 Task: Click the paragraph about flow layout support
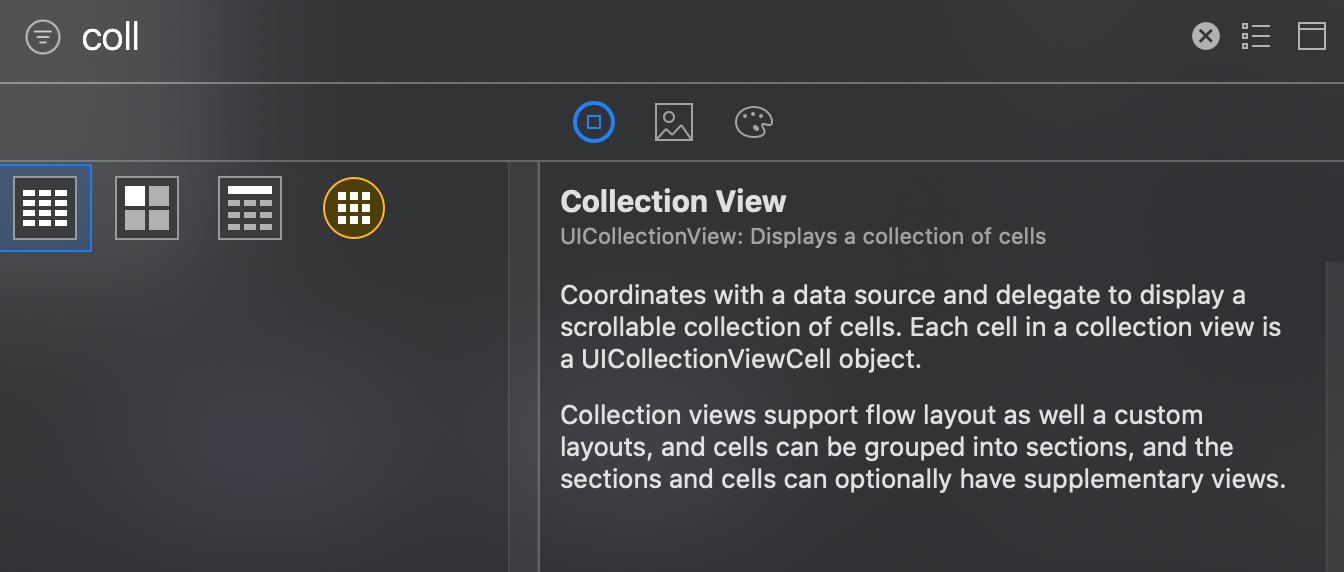[x=922, y=447]
